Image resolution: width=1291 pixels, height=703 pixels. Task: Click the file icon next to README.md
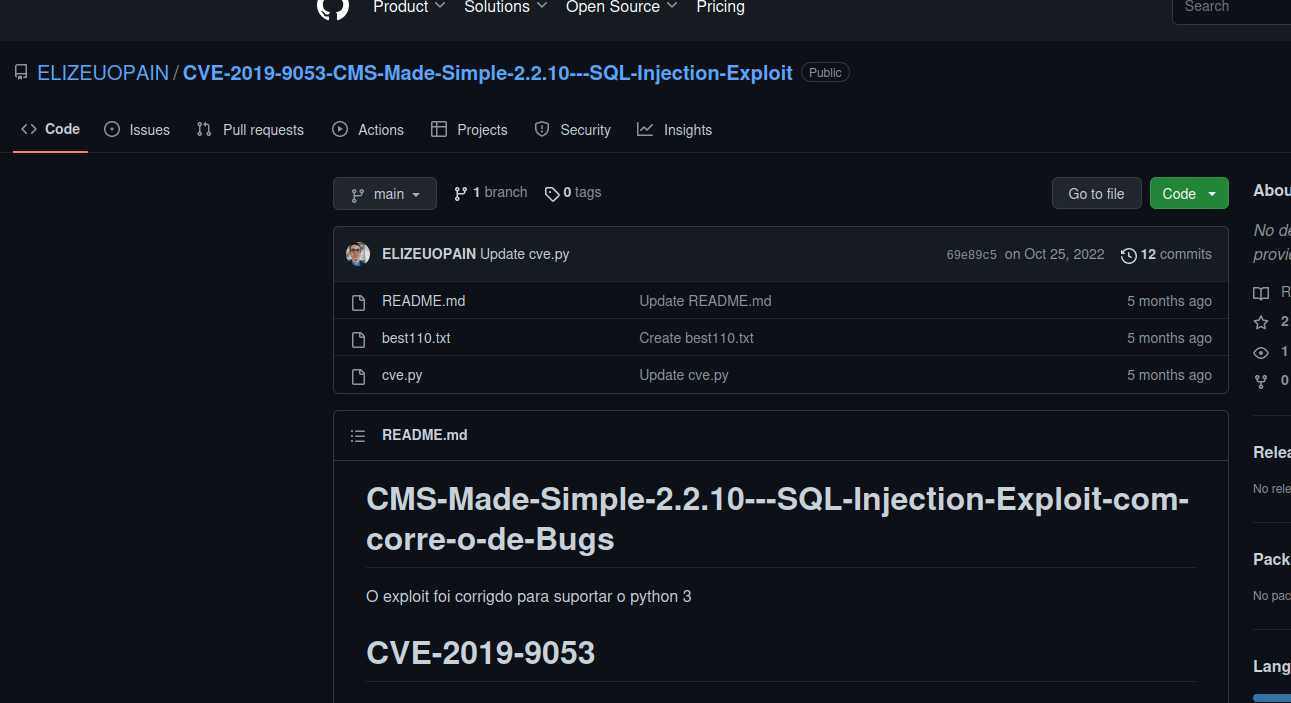pos(359,302)
